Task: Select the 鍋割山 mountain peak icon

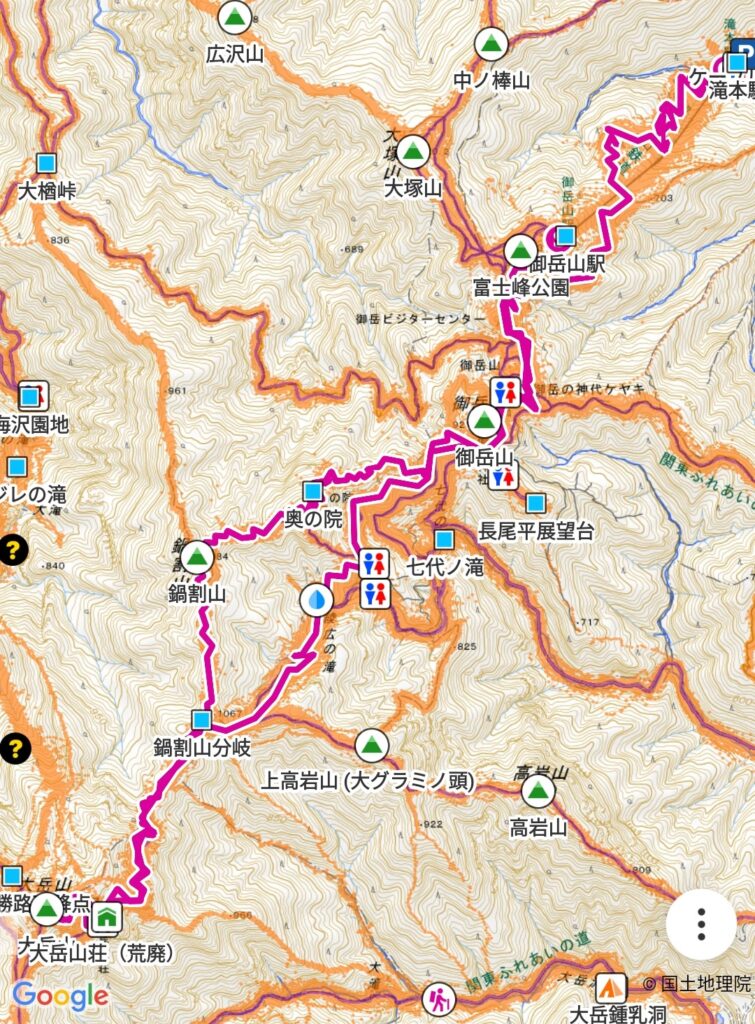Action: 197,558
